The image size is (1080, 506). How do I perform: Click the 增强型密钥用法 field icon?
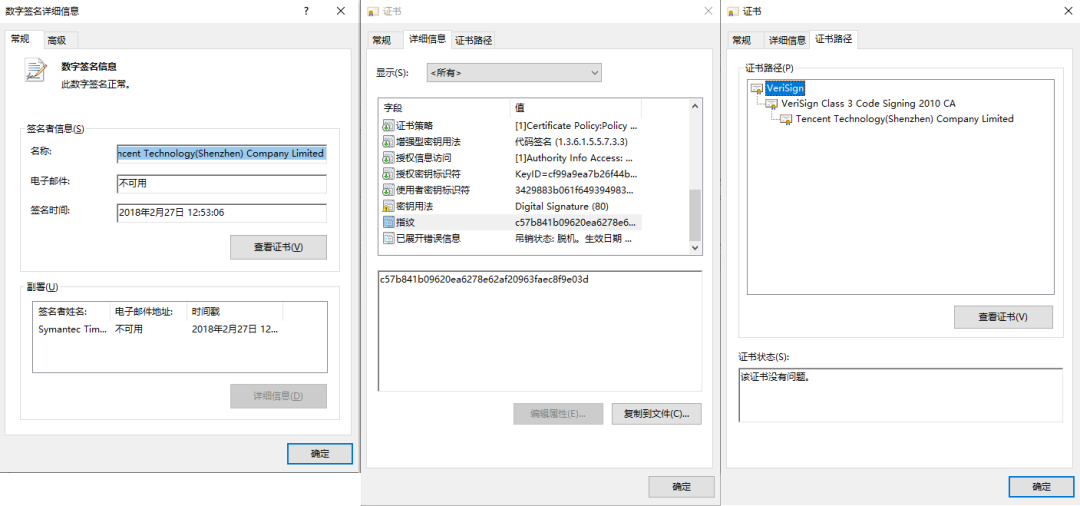tap(388, 142)
